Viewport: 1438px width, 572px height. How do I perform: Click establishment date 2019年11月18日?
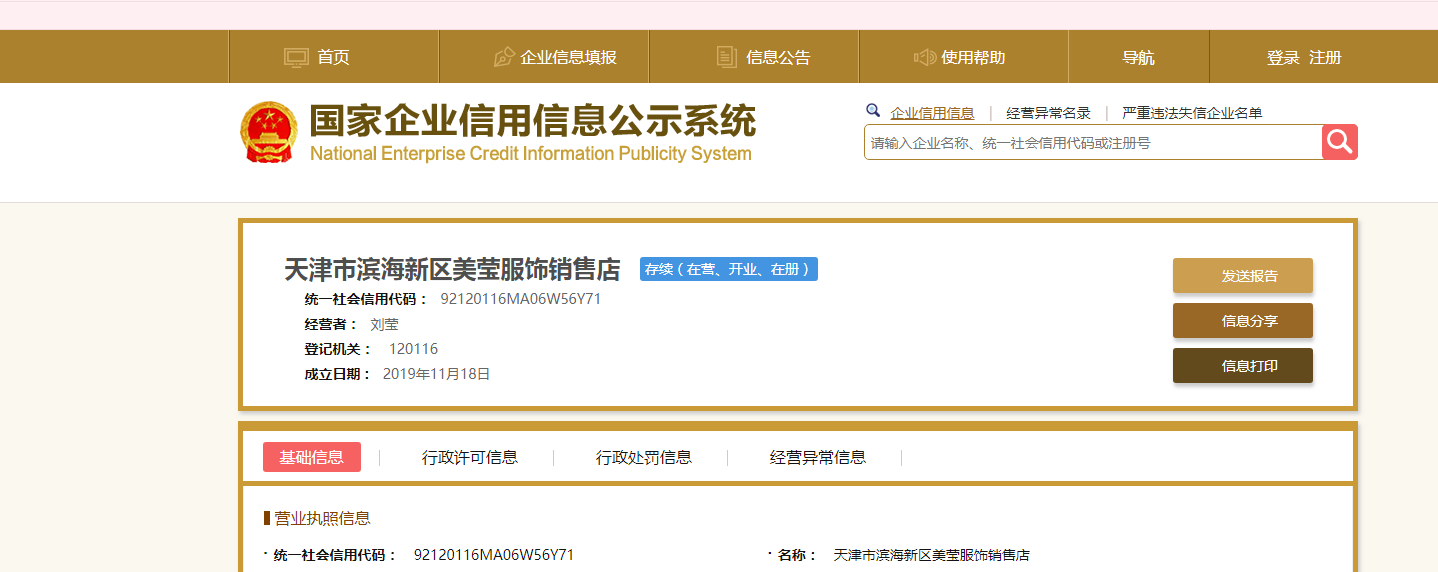pos(437,374)
